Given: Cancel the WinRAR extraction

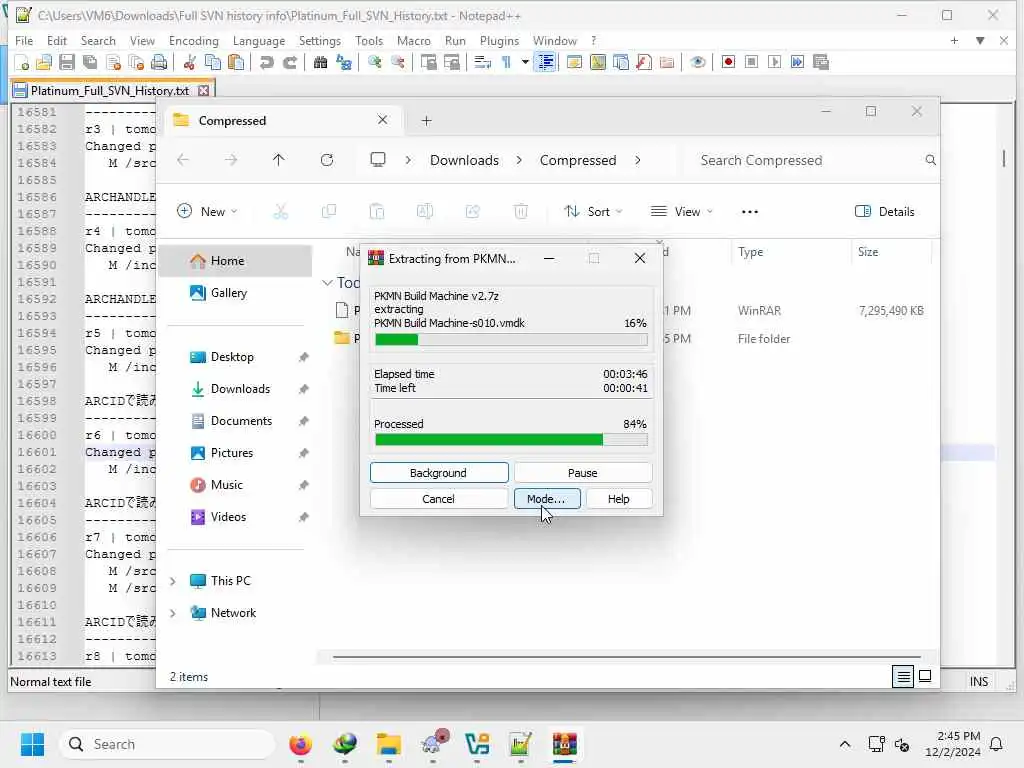Looking at the screenshot, I should tap(438, 499).
